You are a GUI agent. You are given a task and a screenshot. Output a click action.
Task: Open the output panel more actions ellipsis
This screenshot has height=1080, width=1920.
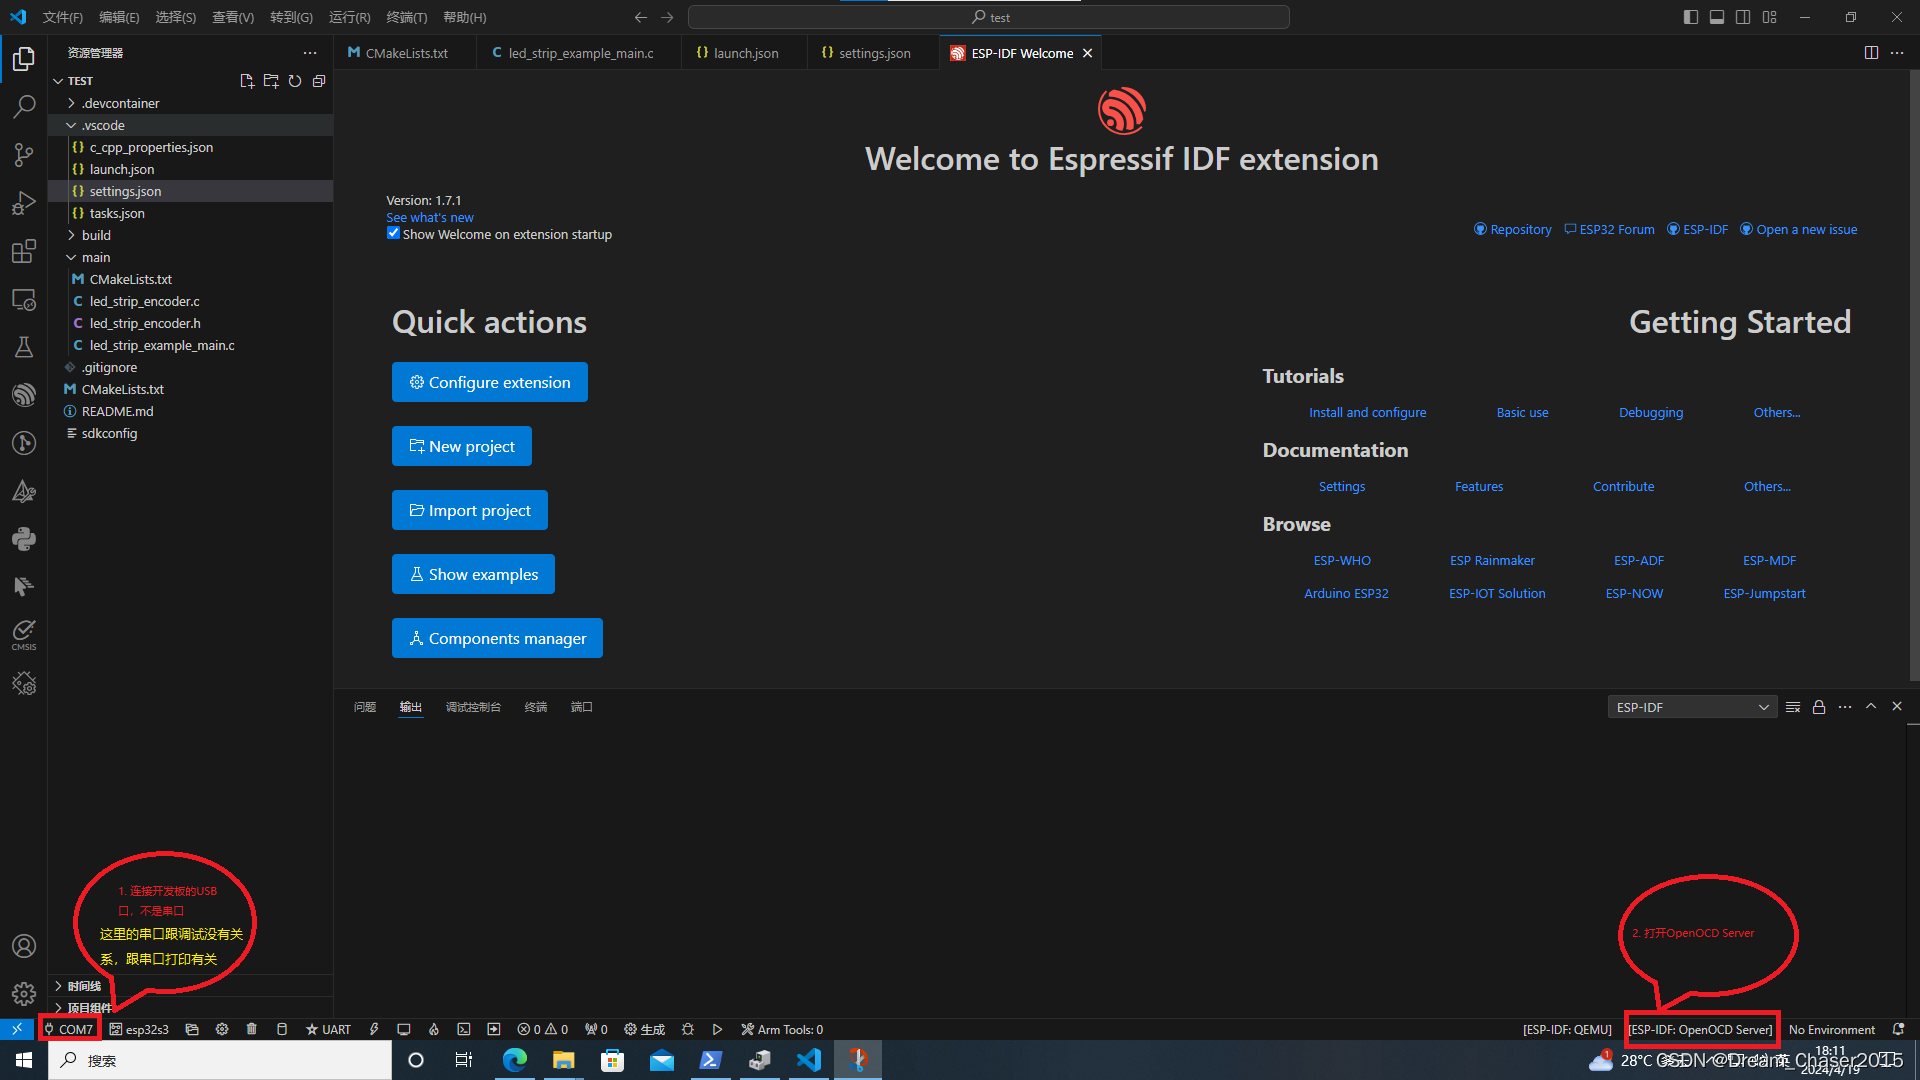[1845, 707]
